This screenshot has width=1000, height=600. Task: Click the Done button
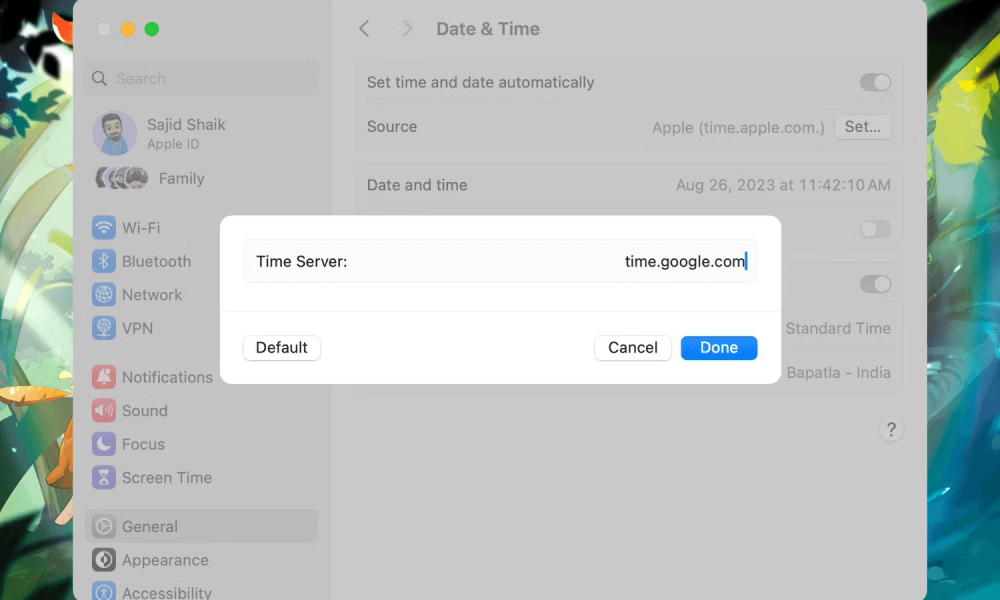719,348
